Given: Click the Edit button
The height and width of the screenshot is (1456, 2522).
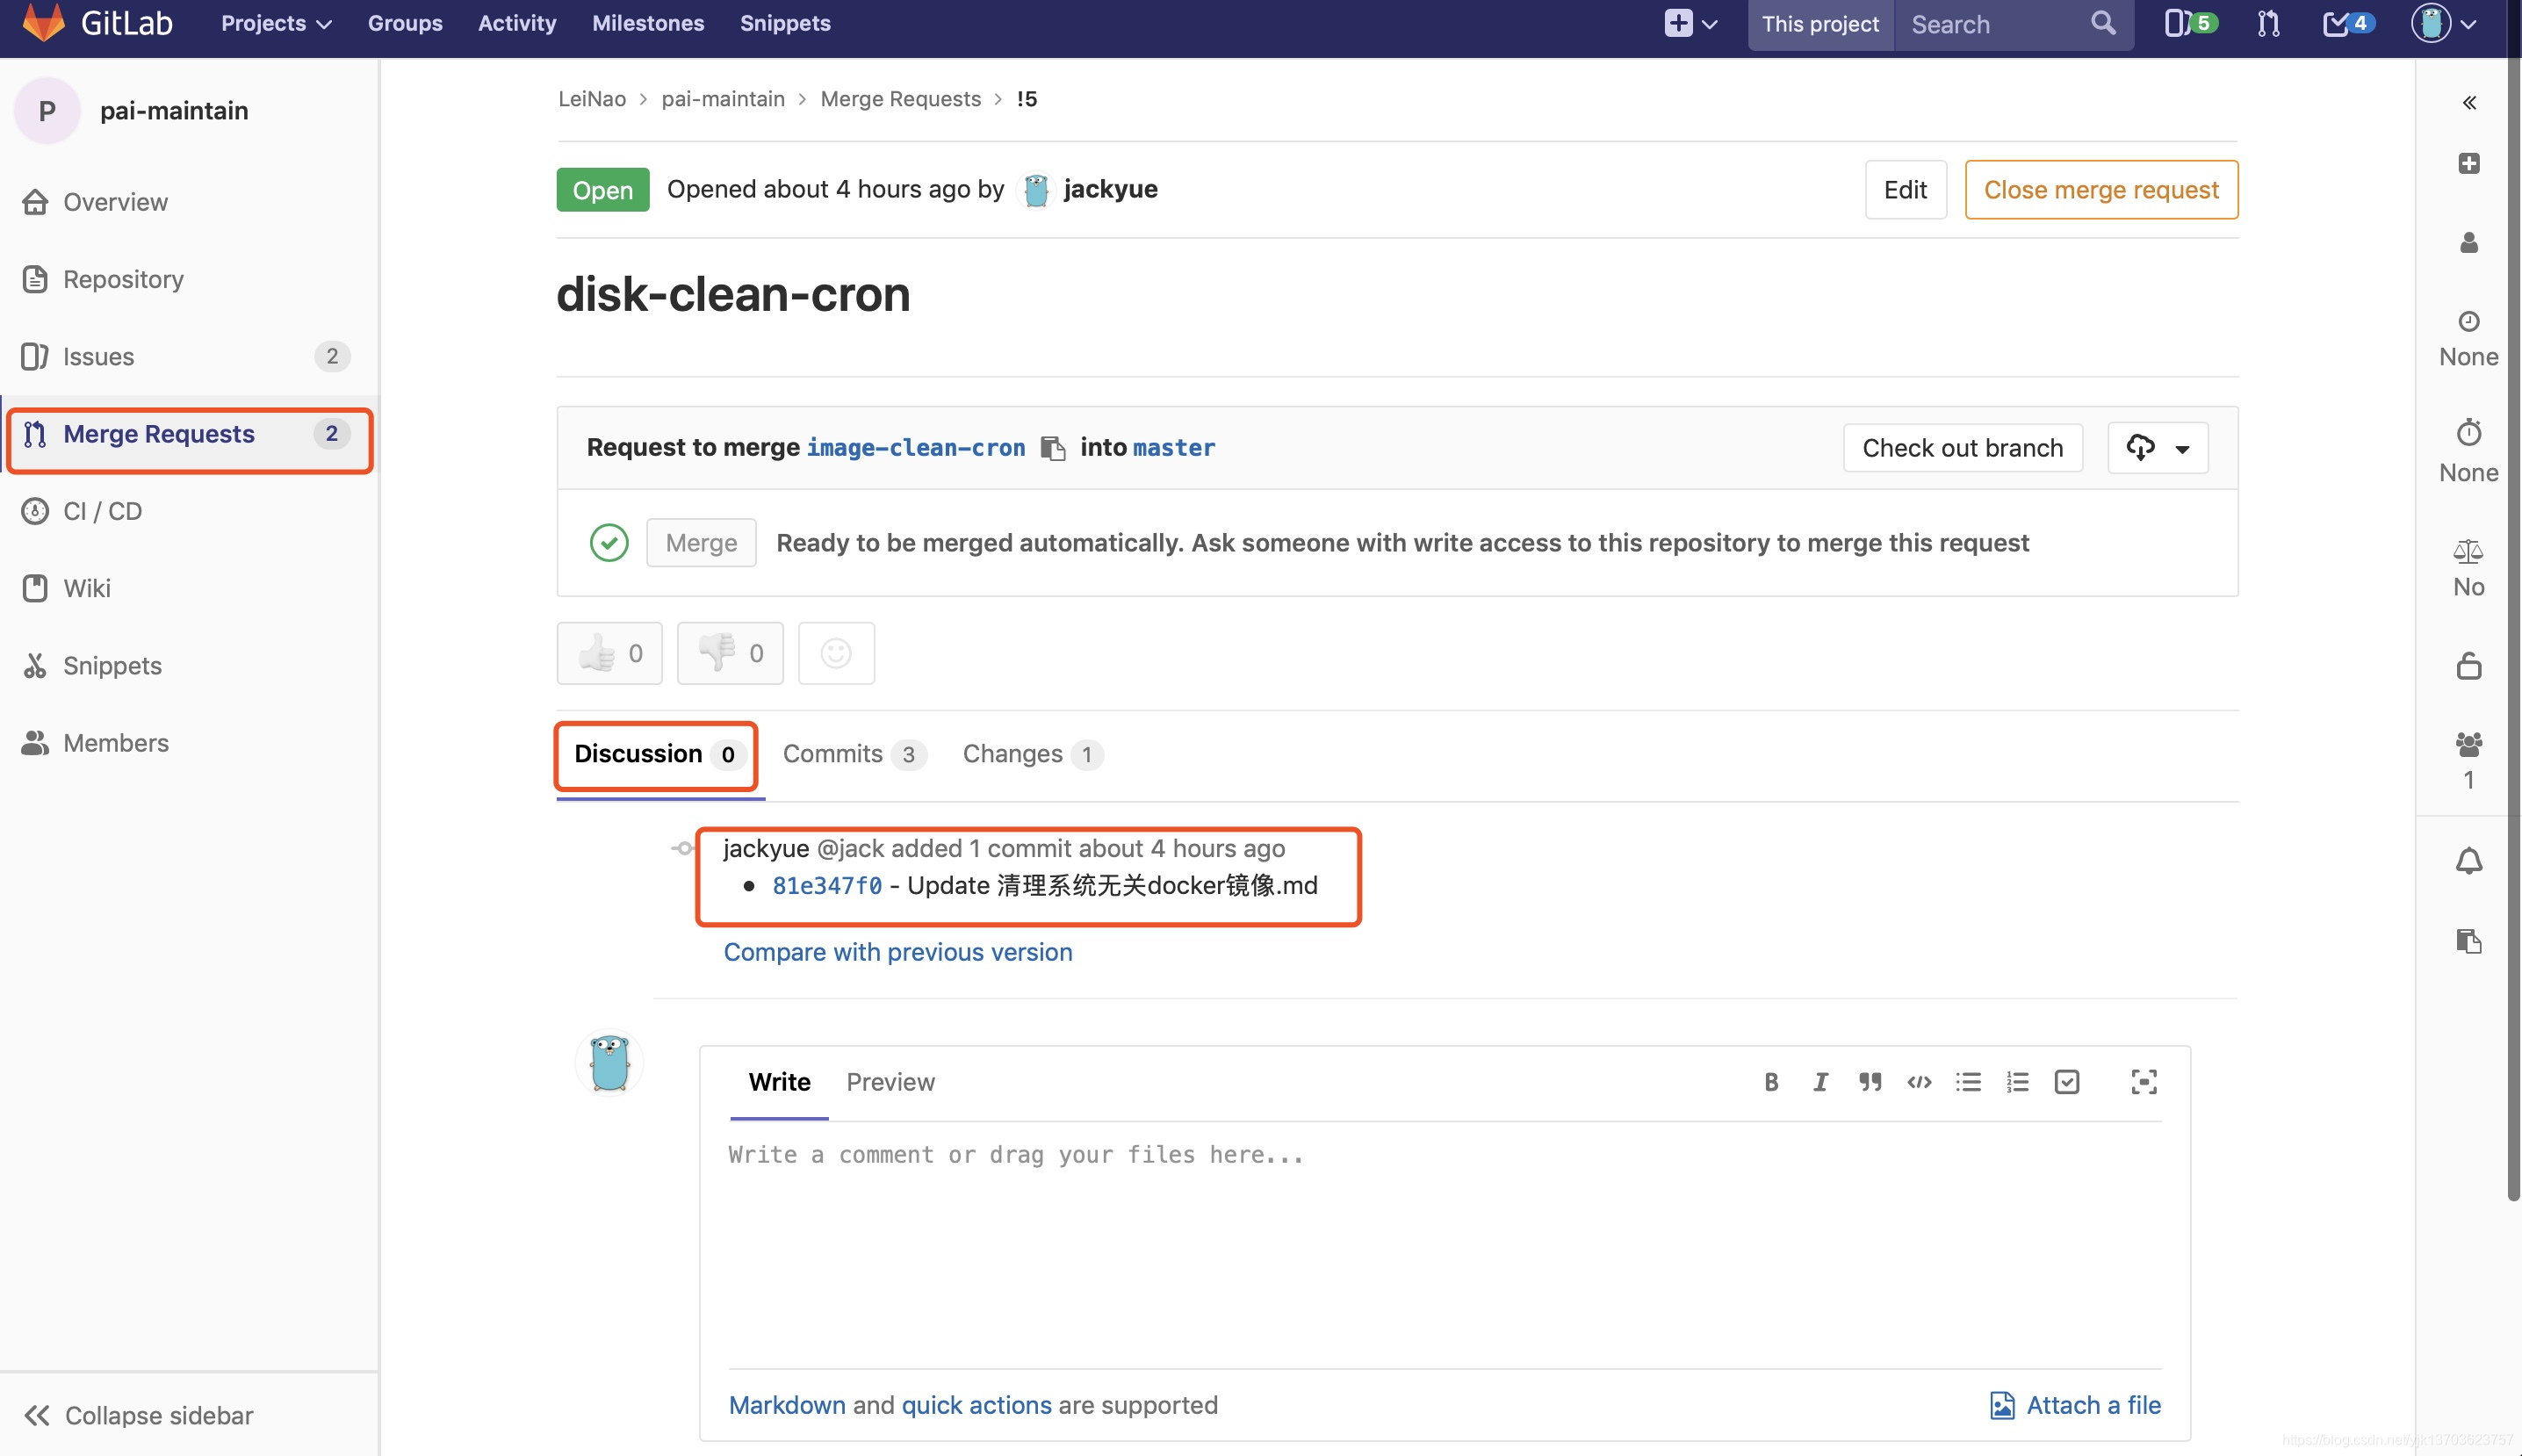Looking at the screenshot, I should (1905, 190).
